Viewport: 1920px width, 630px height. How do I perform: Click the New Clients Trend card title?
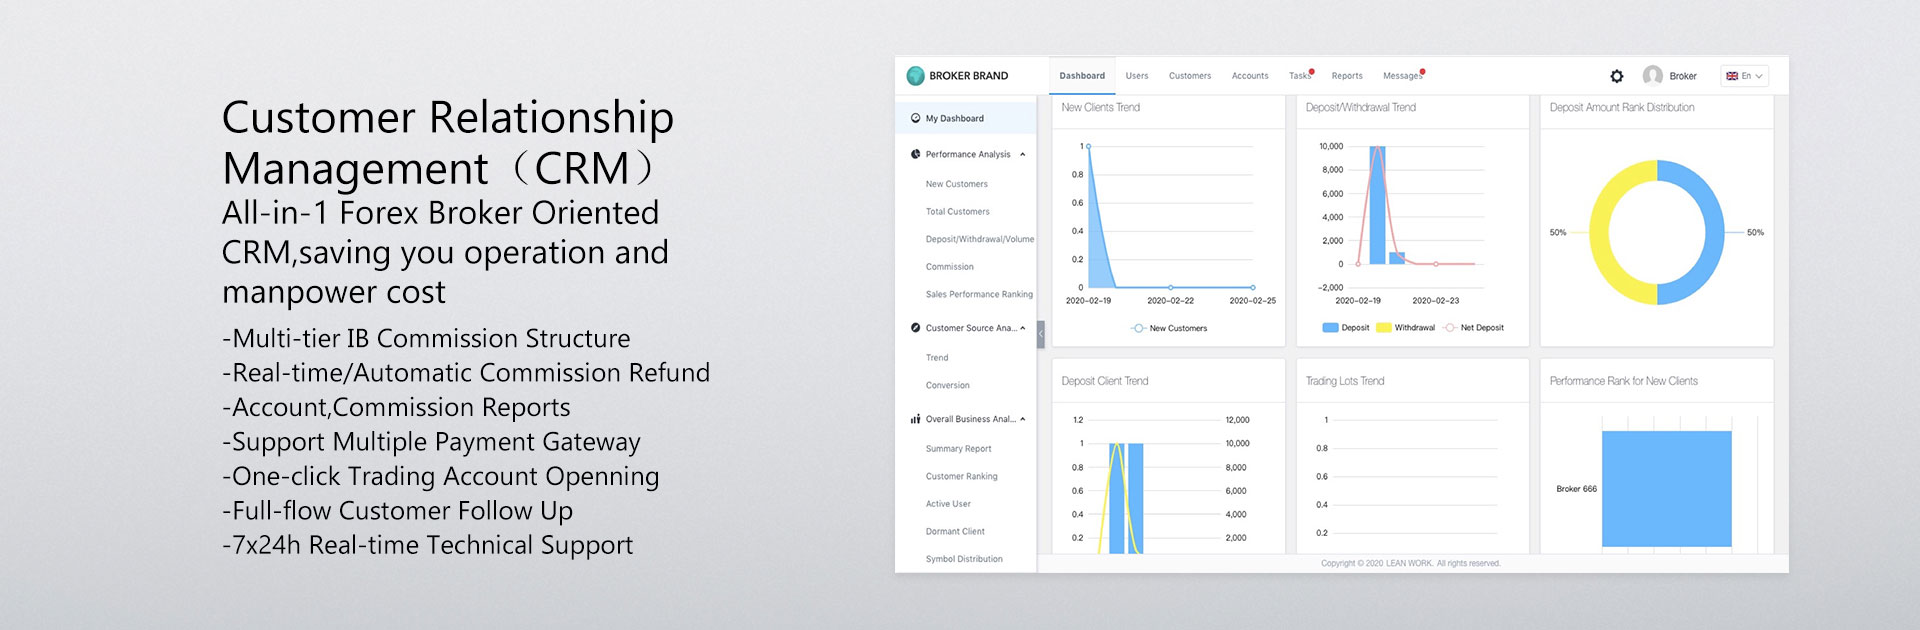click(x=1100, y=107)
